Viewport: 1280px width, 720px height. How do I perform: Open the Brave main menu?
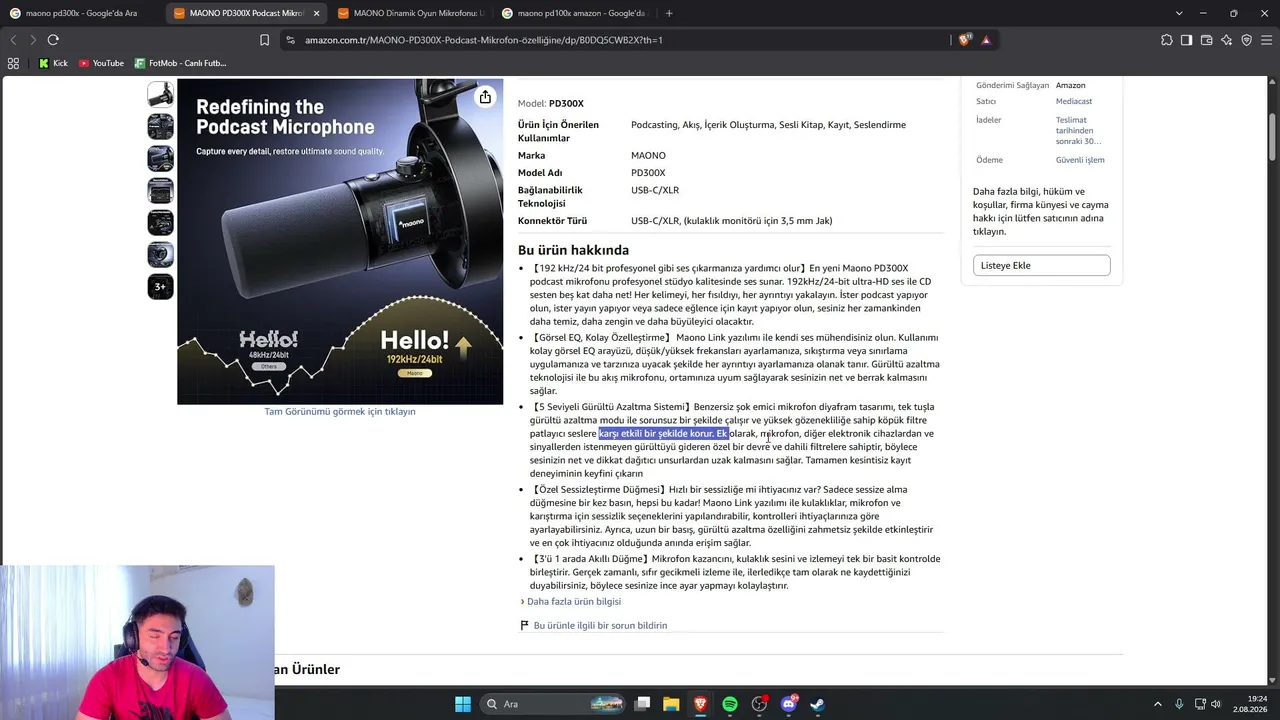point(1266,40)
